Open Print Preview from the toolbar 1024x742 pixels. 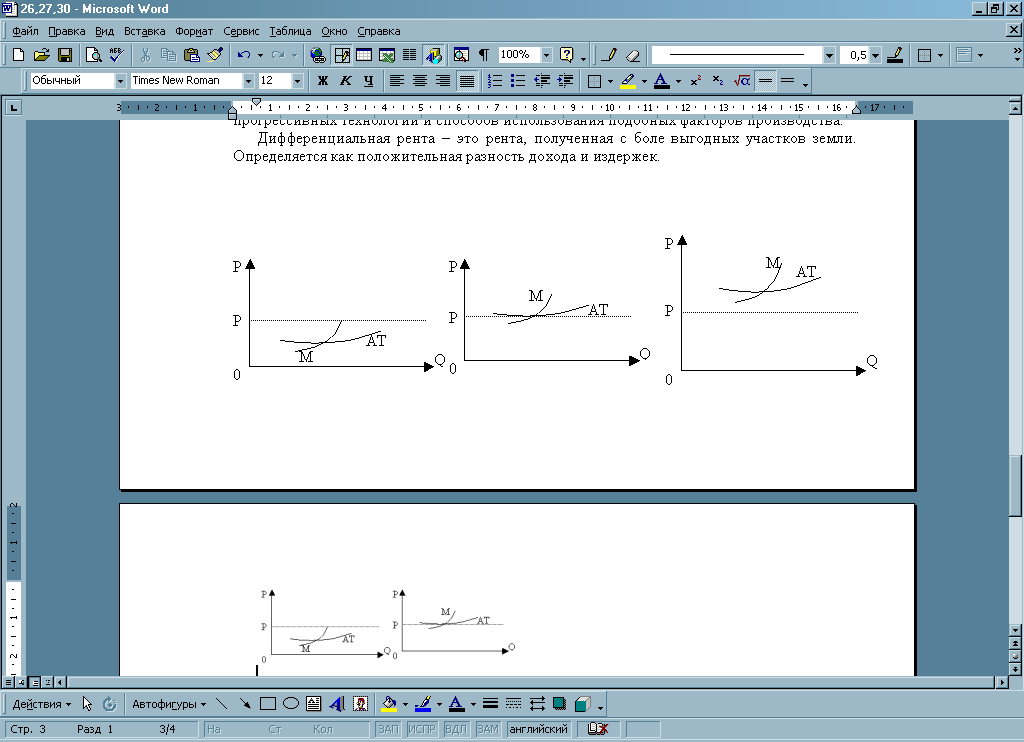click(92, 55)
